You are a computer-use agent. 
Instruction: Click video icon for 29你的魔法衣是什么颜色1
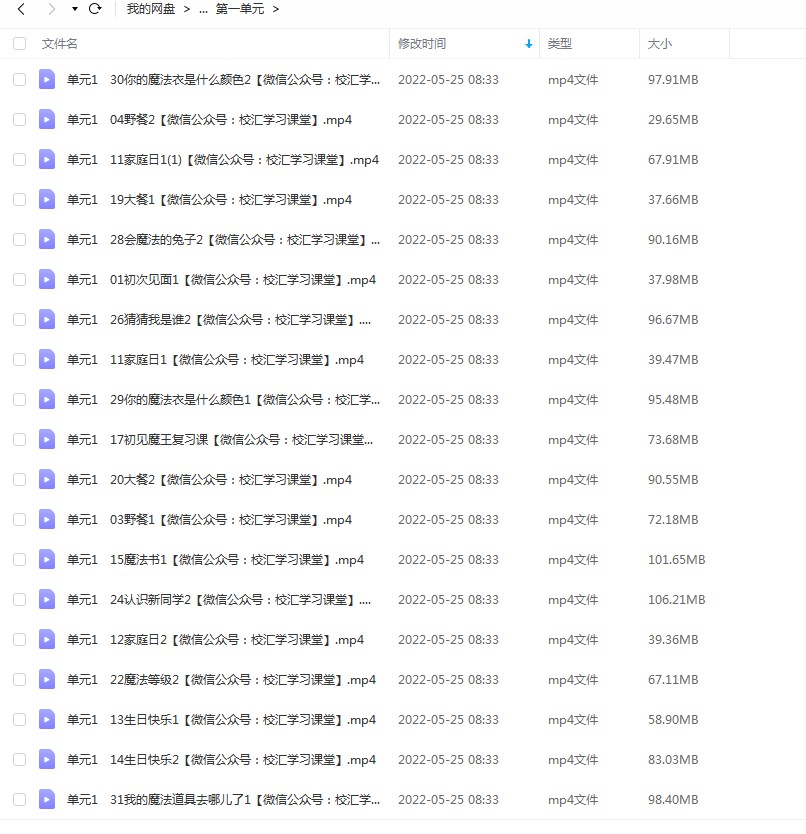[x=47, y=399]
